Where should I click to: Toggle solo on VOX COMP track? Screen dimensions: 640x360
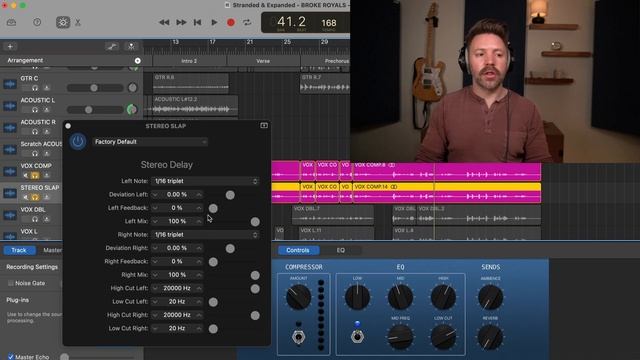(x=35, y=176)
